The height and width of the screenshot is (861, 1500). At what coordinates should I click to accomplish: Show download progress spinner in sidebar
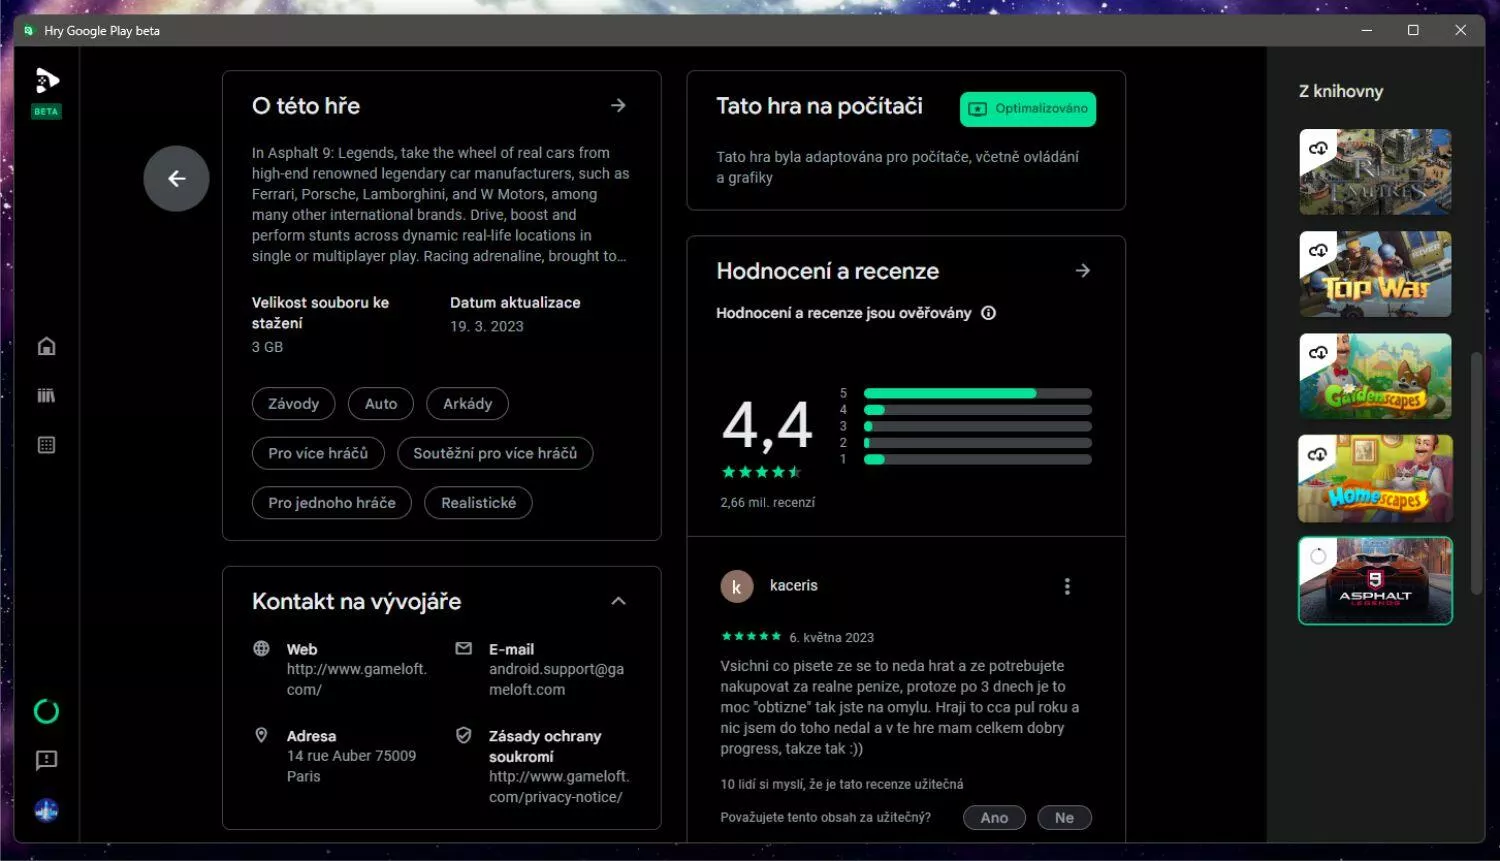(x=46, y=711)
